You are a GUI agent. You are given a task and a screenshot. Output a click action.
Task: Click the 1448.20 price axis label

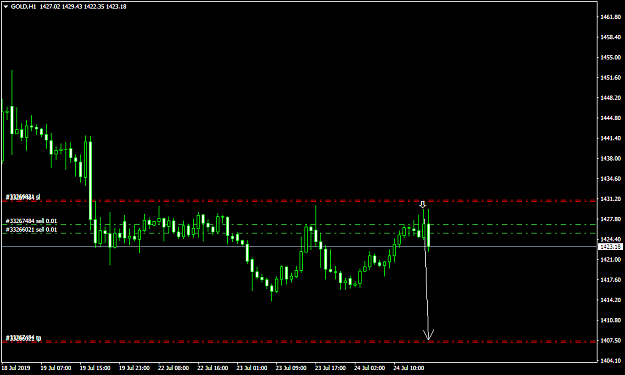[x=610, y=98]
